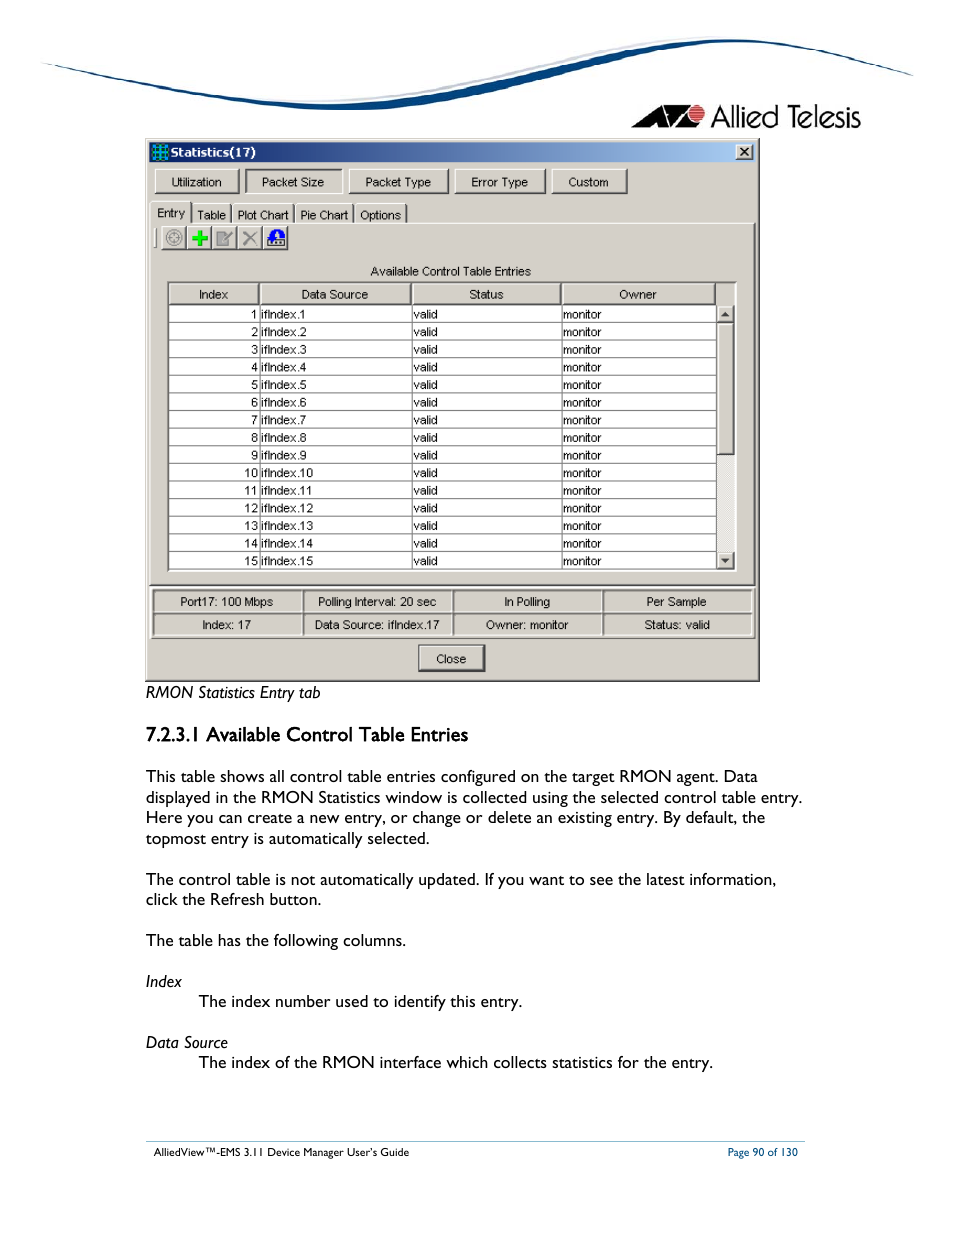Click the ifIndex.13 data source cell
Screen dimensions: 954x1235
click(335, 526)
